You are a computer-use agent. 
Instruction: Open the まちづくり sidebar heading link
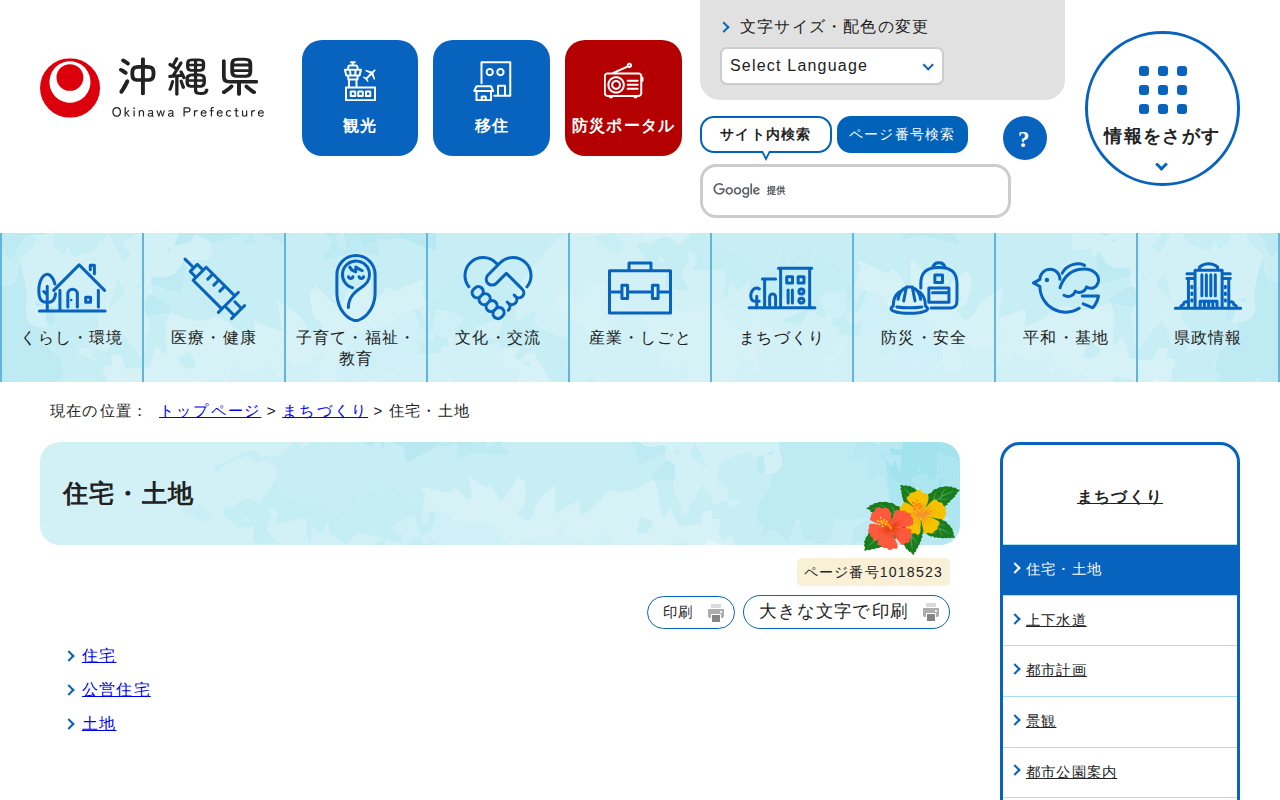coord(1120,497)
